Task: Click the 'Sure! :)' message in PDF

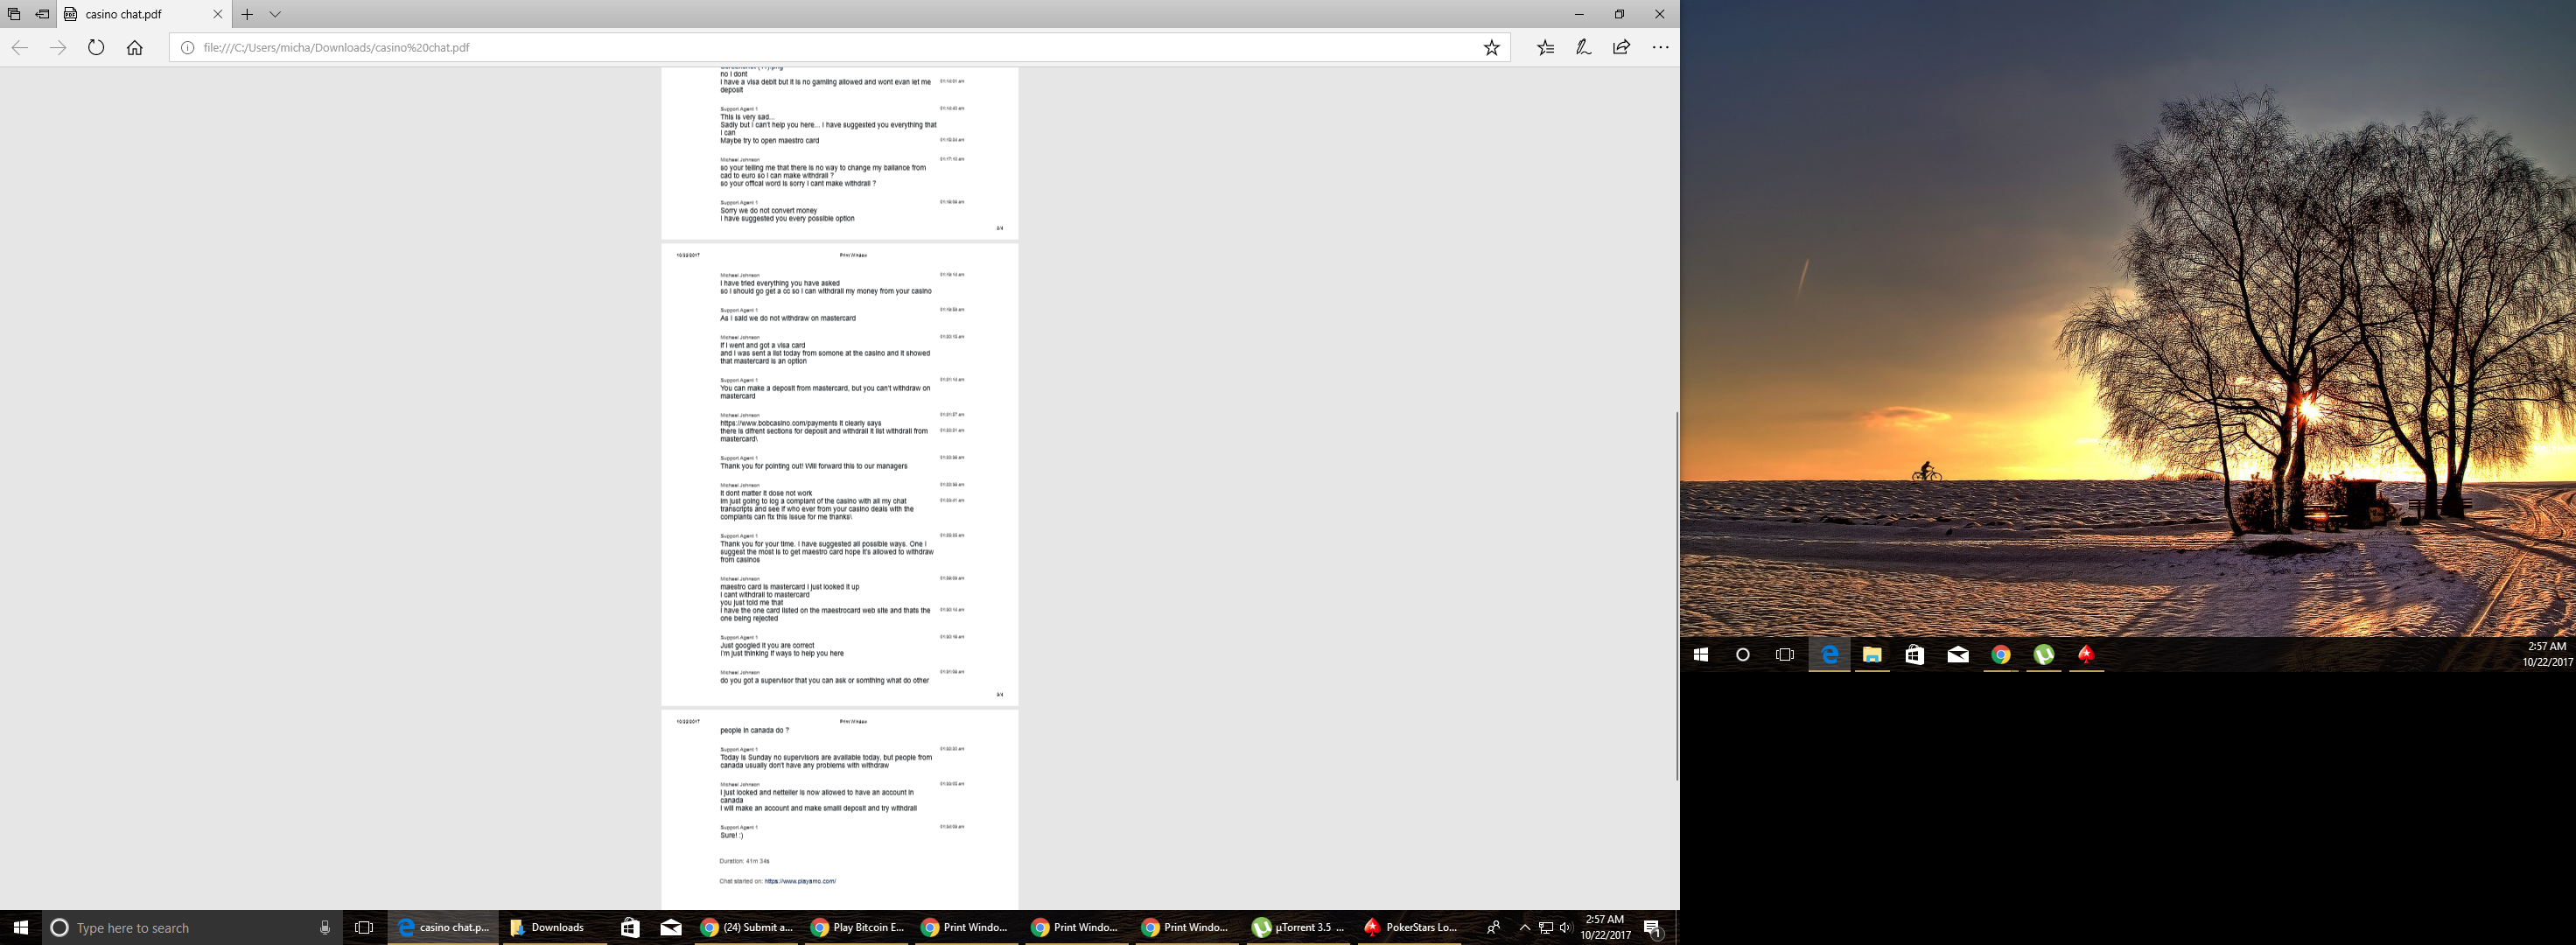Action: point(731,835)
